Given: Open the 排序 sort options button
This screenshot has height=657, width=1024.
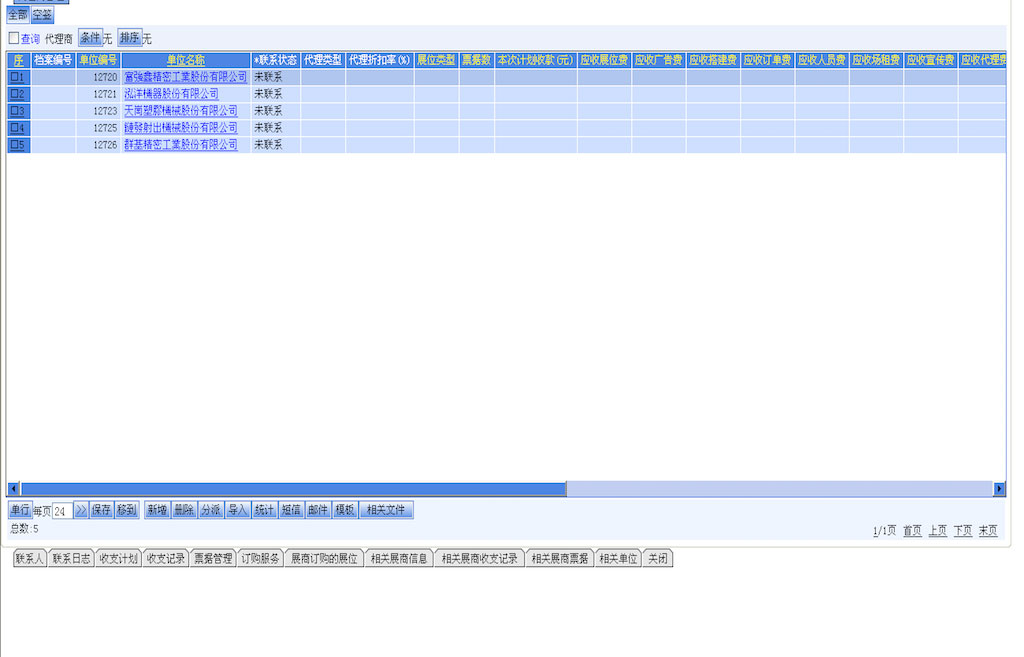Looking at the screenshot, I should [x=129, y=38].
